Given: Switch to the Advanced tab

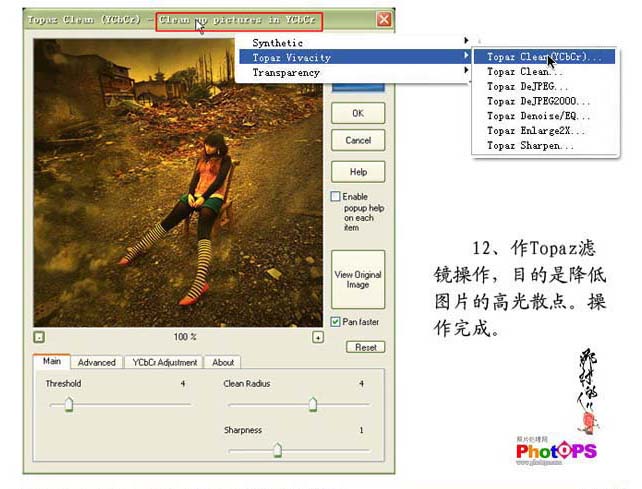Looking at the screenshot, I should (97, 362).
